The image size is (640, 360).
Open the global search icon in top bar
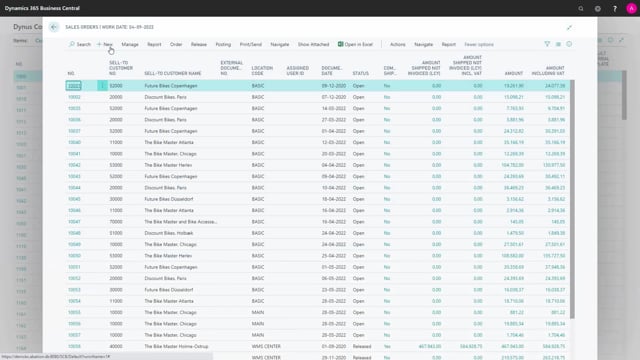pos(580,8)
